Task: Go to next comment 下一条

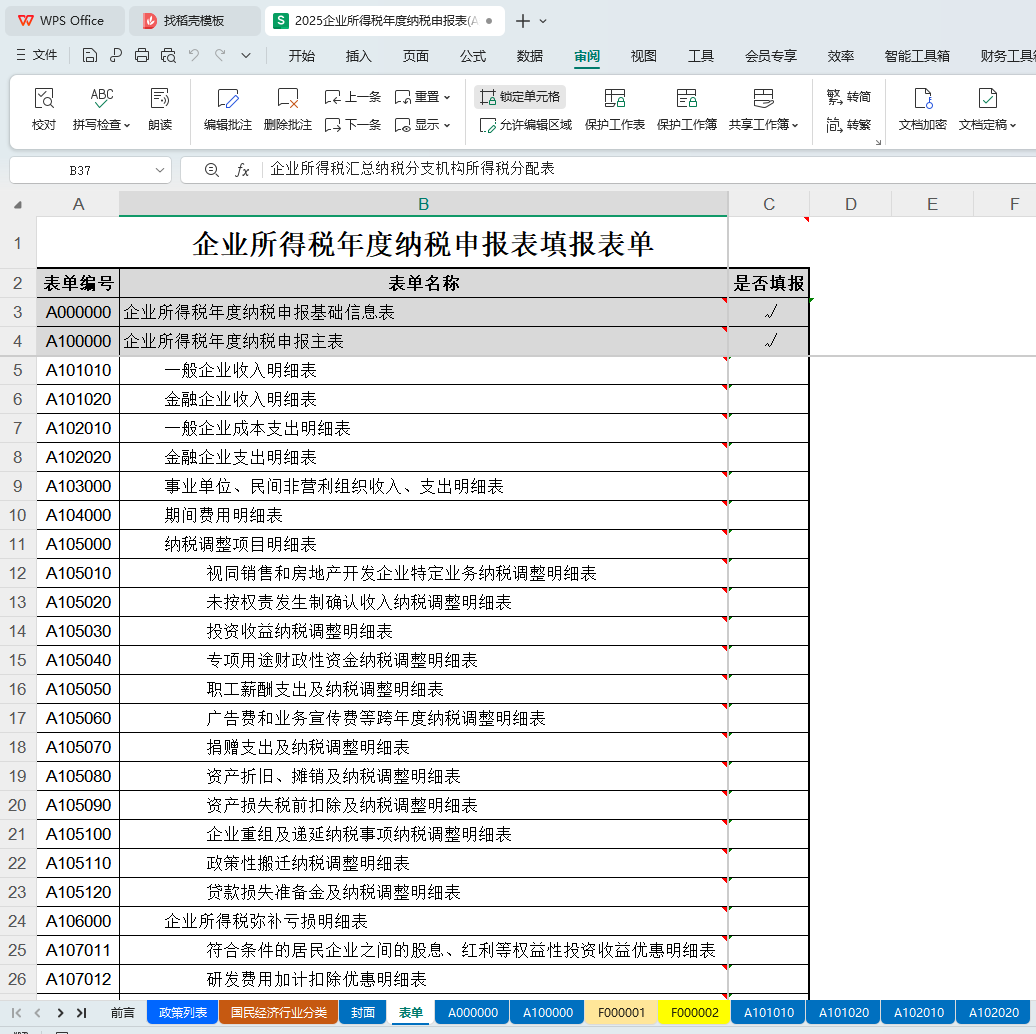Action: tap(353, 125)
